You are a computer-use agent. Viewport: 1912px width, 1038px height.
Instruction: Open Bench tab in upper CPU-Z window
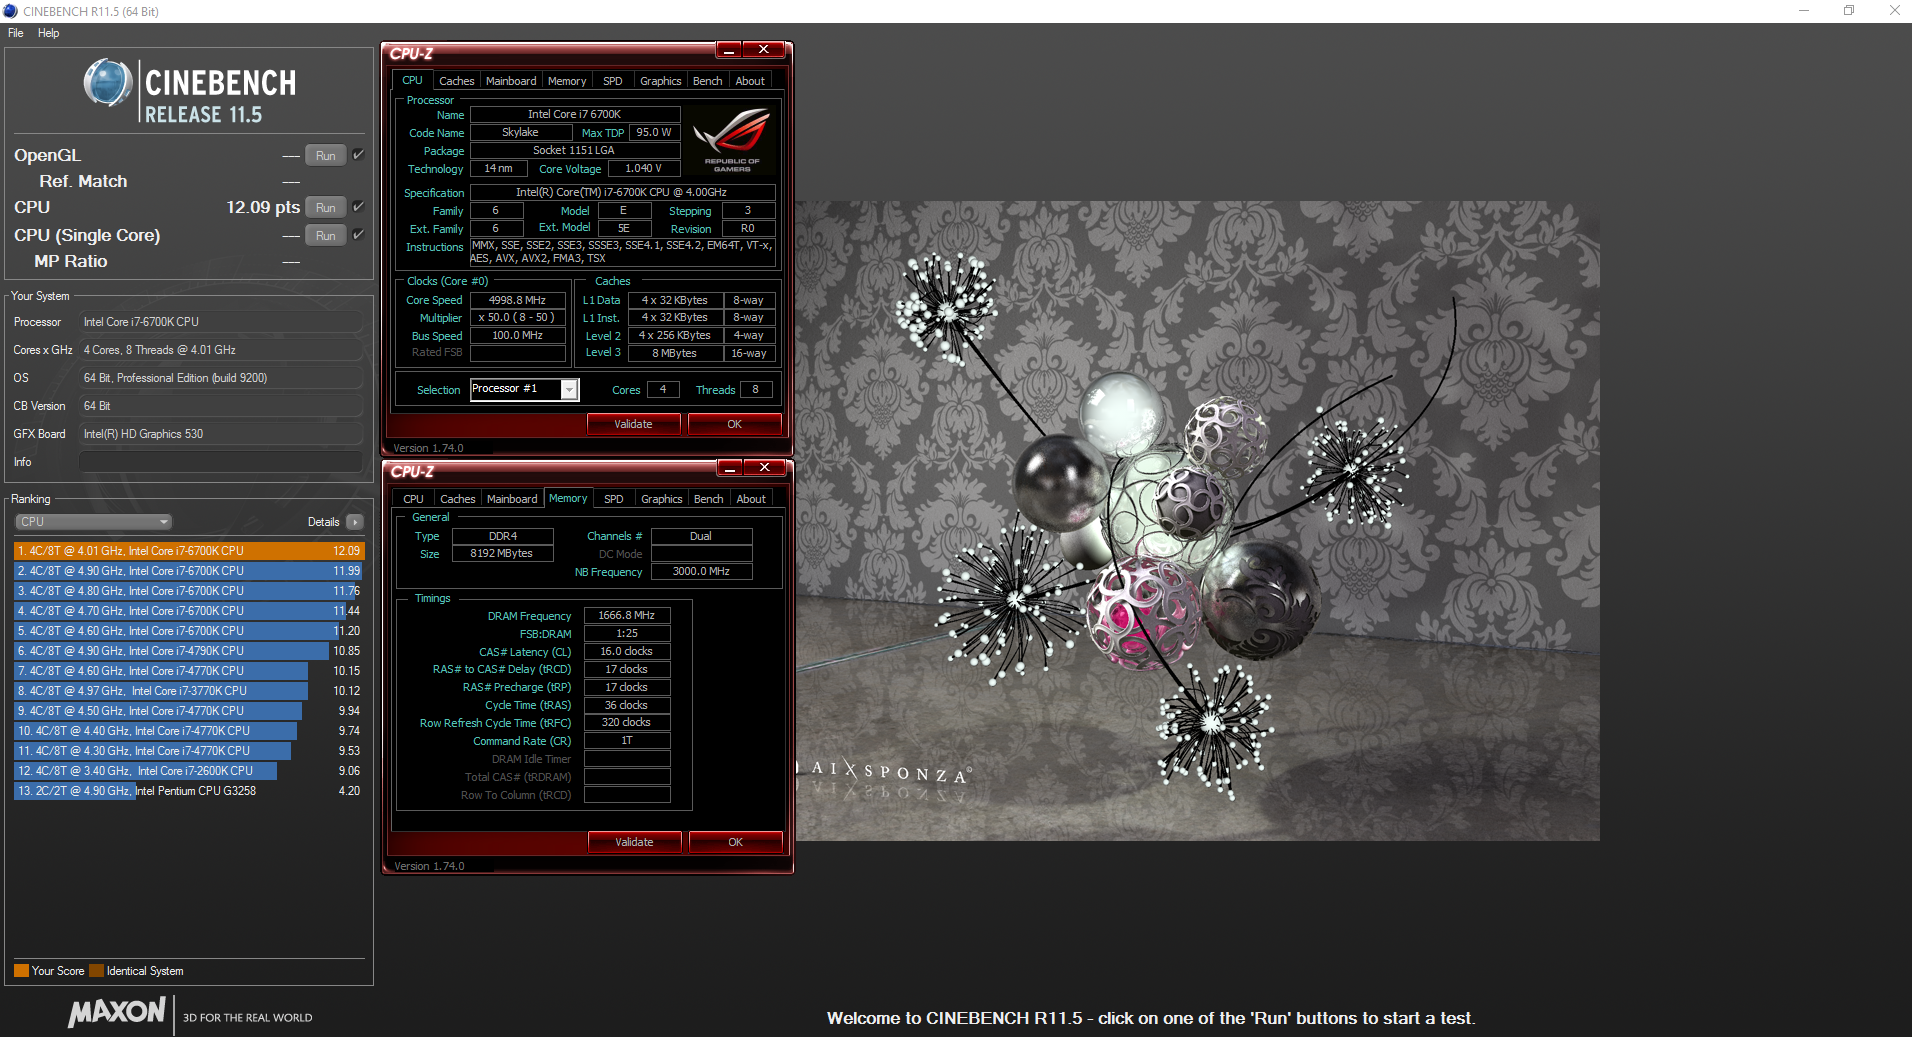point(707,81)
